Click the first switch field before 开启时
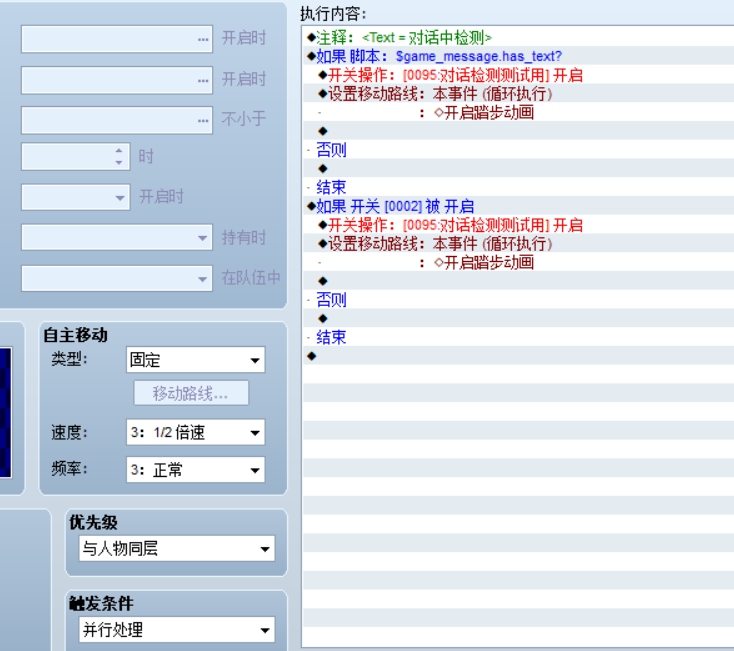 [x=117, y=39]
